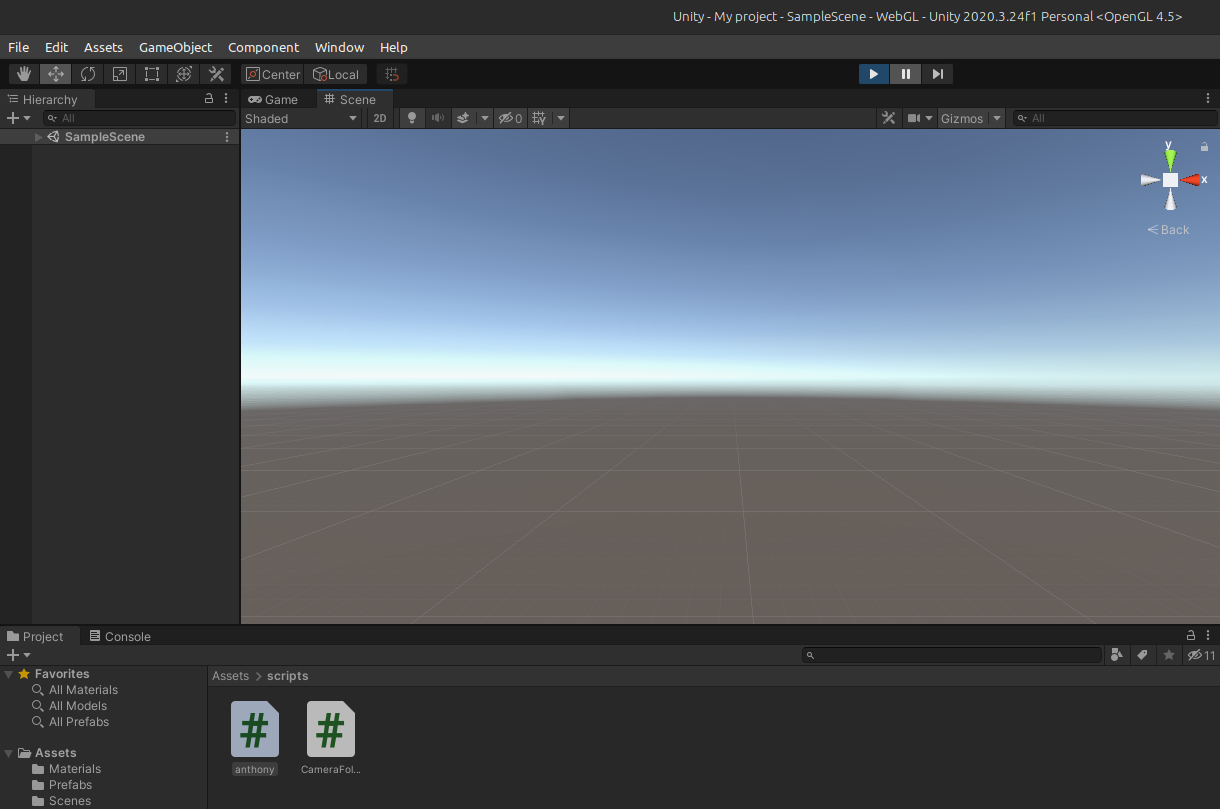Toggle scene lighting with lightbulb icon

pos(410,118)
